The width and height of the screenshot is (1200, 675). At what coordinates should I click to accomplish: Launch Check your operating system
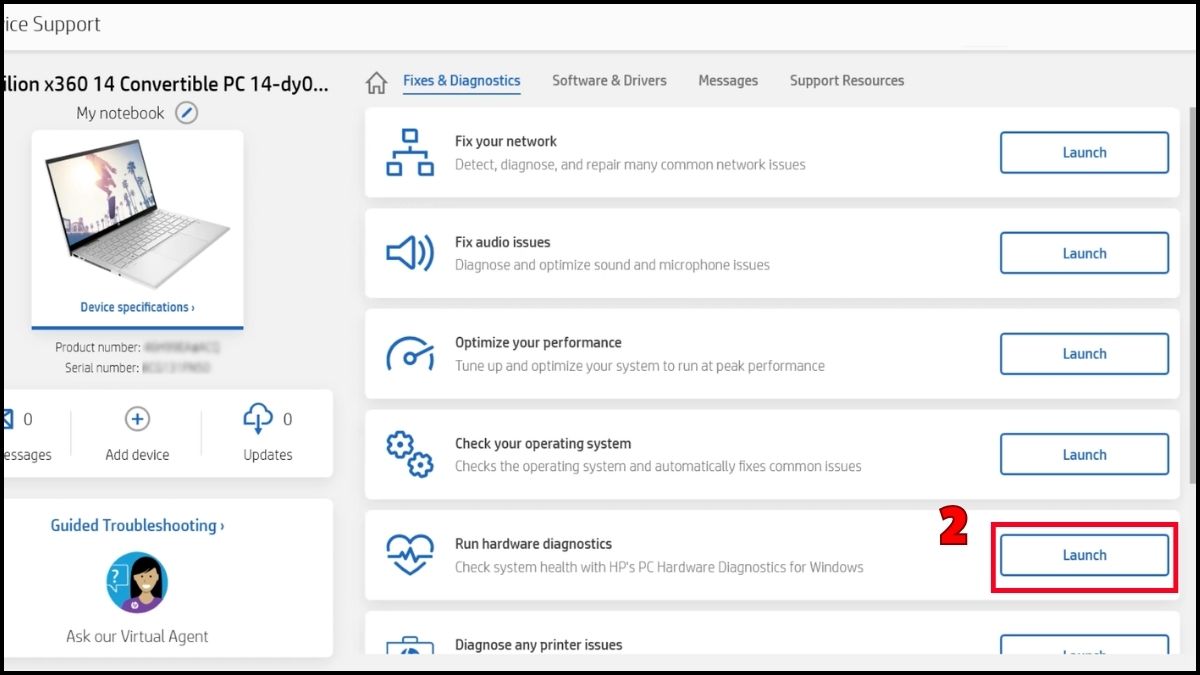pyautogui.click(x=1084, y=454)
